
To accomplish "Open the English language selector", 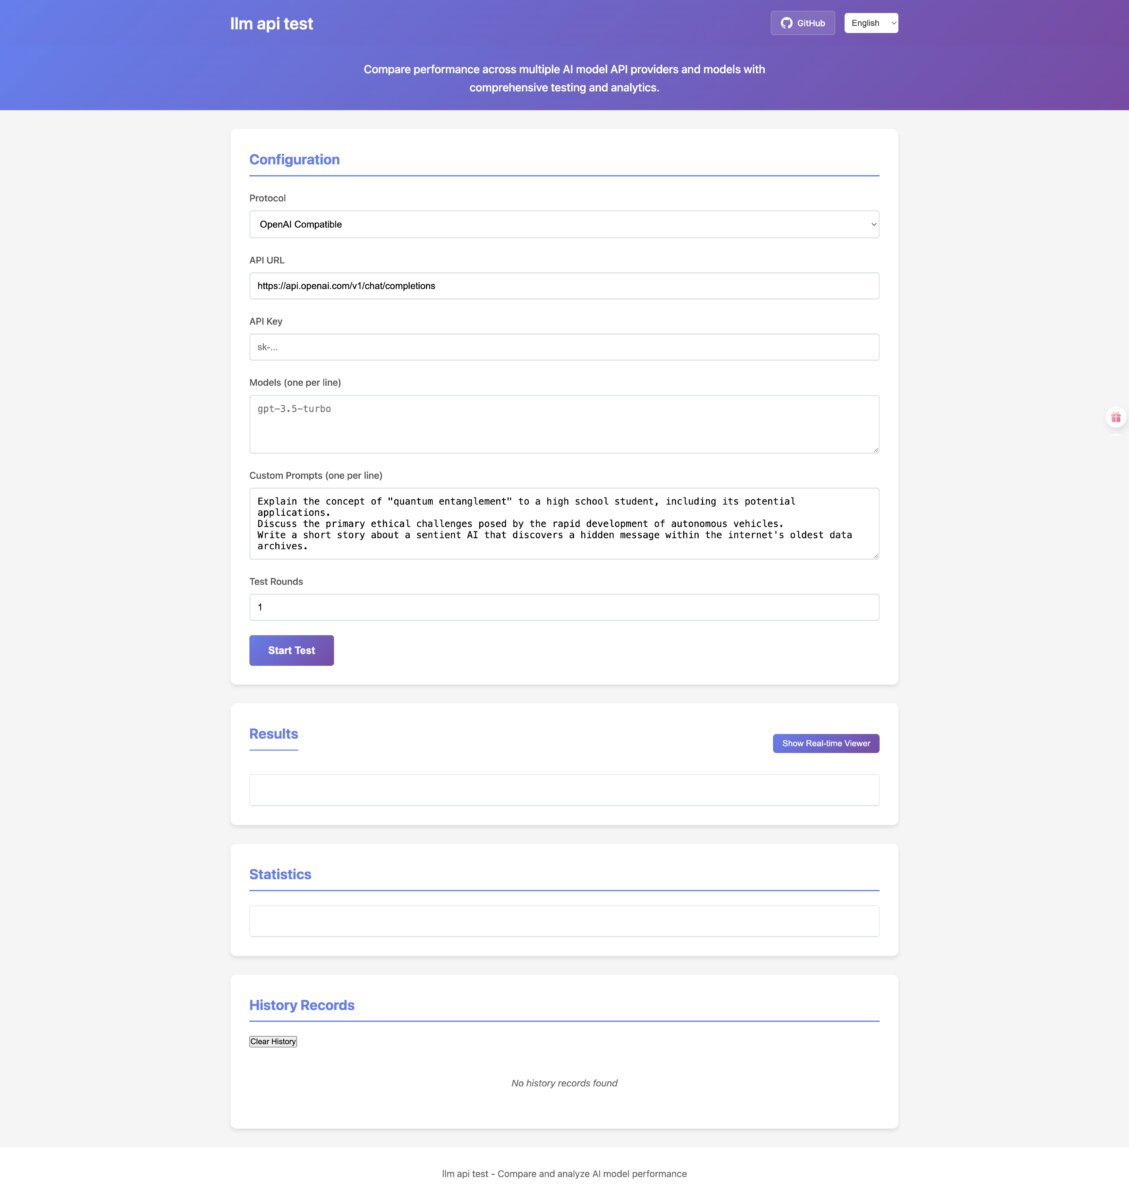I will pos(871,23).
